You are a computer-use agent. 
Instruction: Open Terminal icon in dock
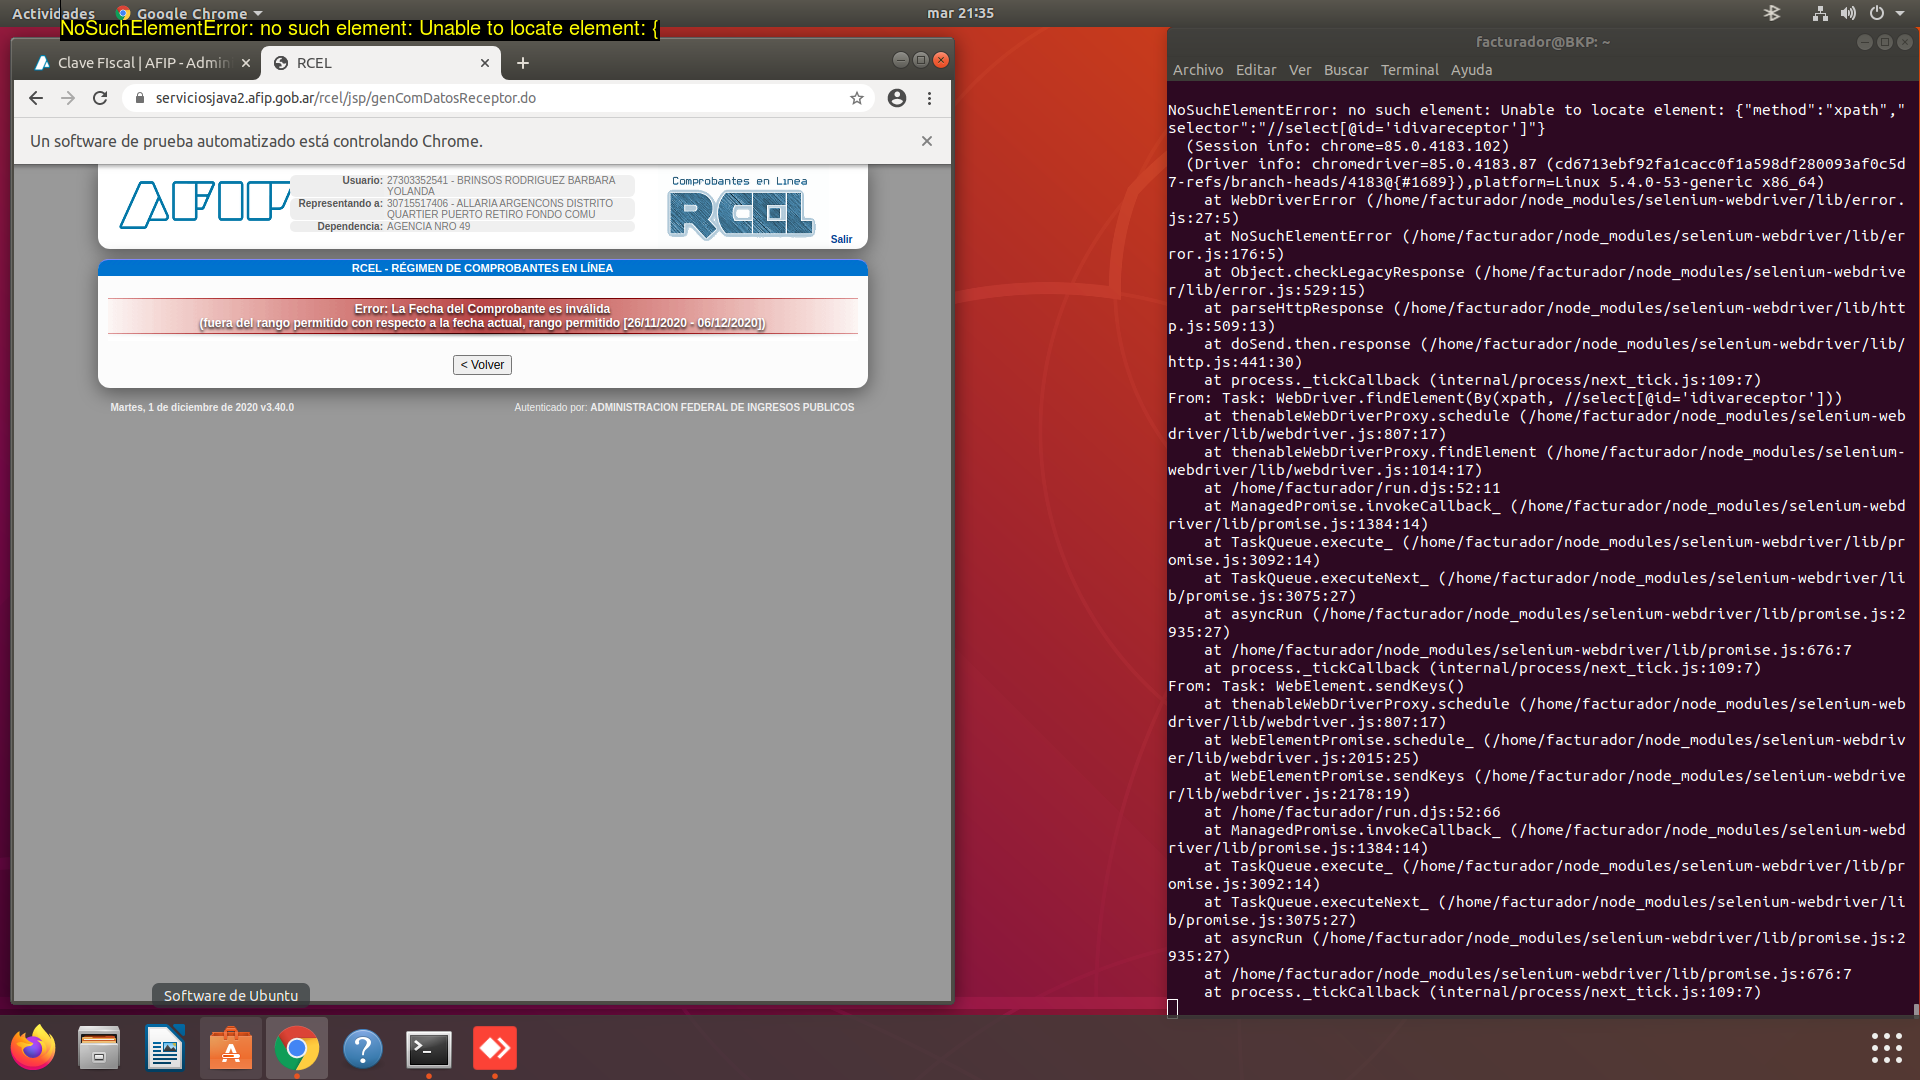click(429, 1048)
